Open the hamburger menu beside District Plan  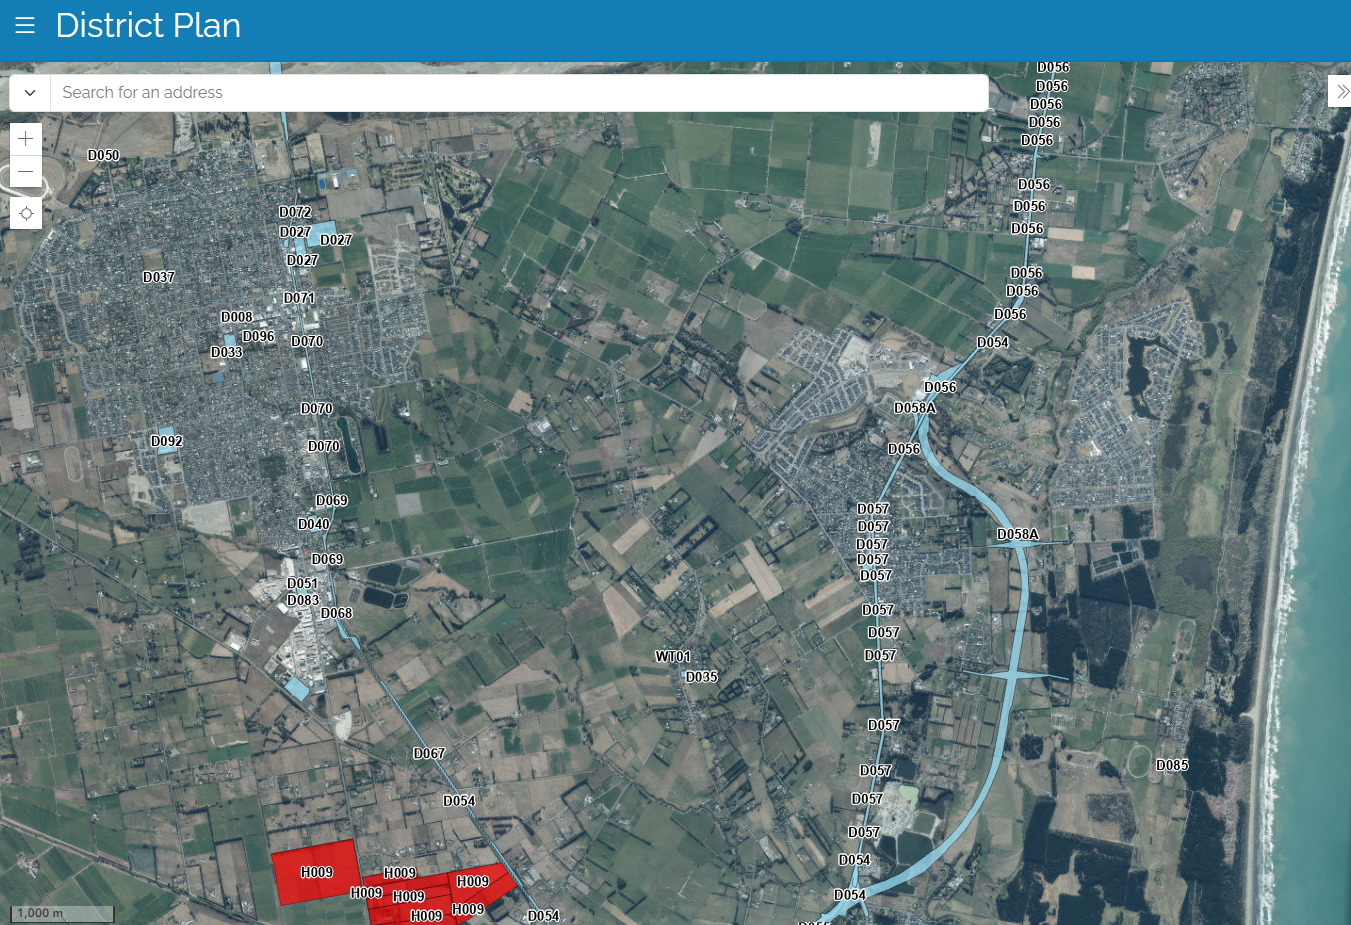(25, 26)
